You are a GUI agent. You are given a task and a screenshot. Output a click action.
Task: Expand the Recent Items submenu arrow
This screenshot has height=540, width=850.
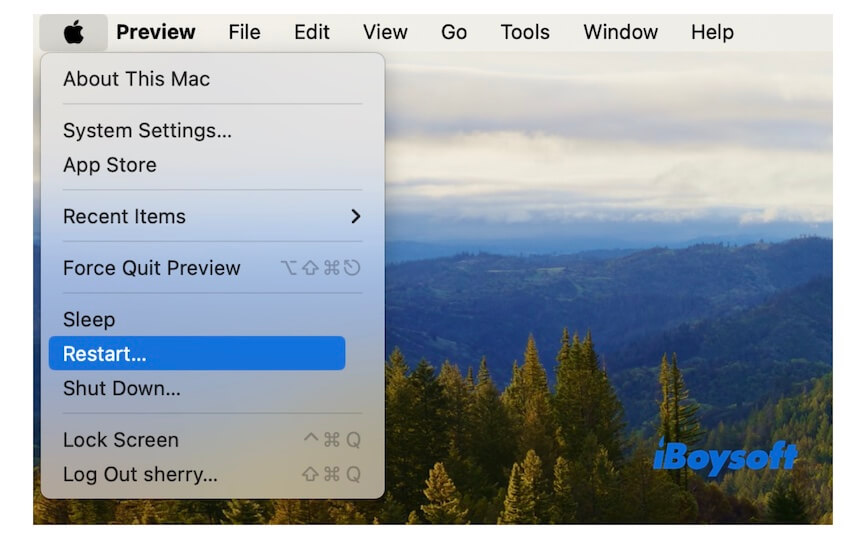(355, 217)
